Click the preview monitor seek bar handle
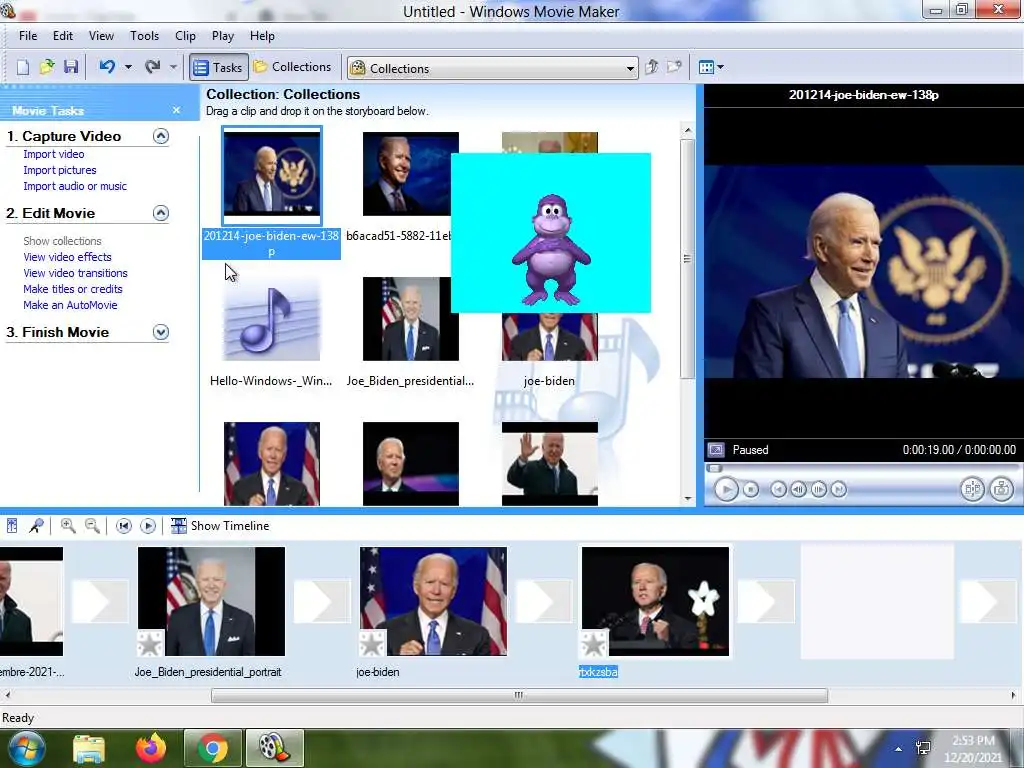The image size is (1024, 768). click(715, 468)
